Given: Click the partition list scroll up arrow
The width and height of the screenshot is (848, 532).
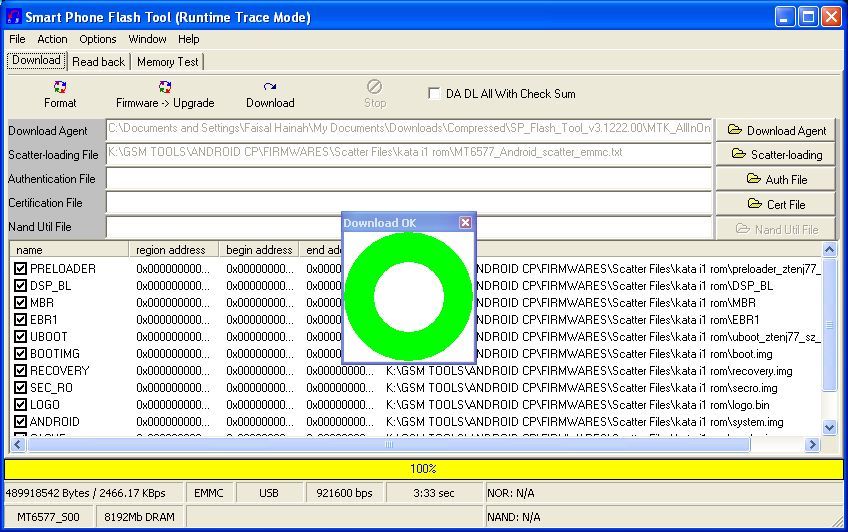Looking at the screenshot, I should click(829, 249).
